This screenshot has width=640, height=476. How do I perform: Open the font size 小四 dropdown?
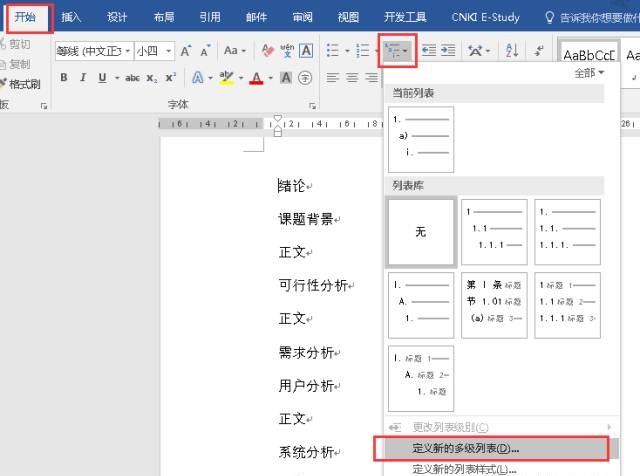[x=168, y=51]
